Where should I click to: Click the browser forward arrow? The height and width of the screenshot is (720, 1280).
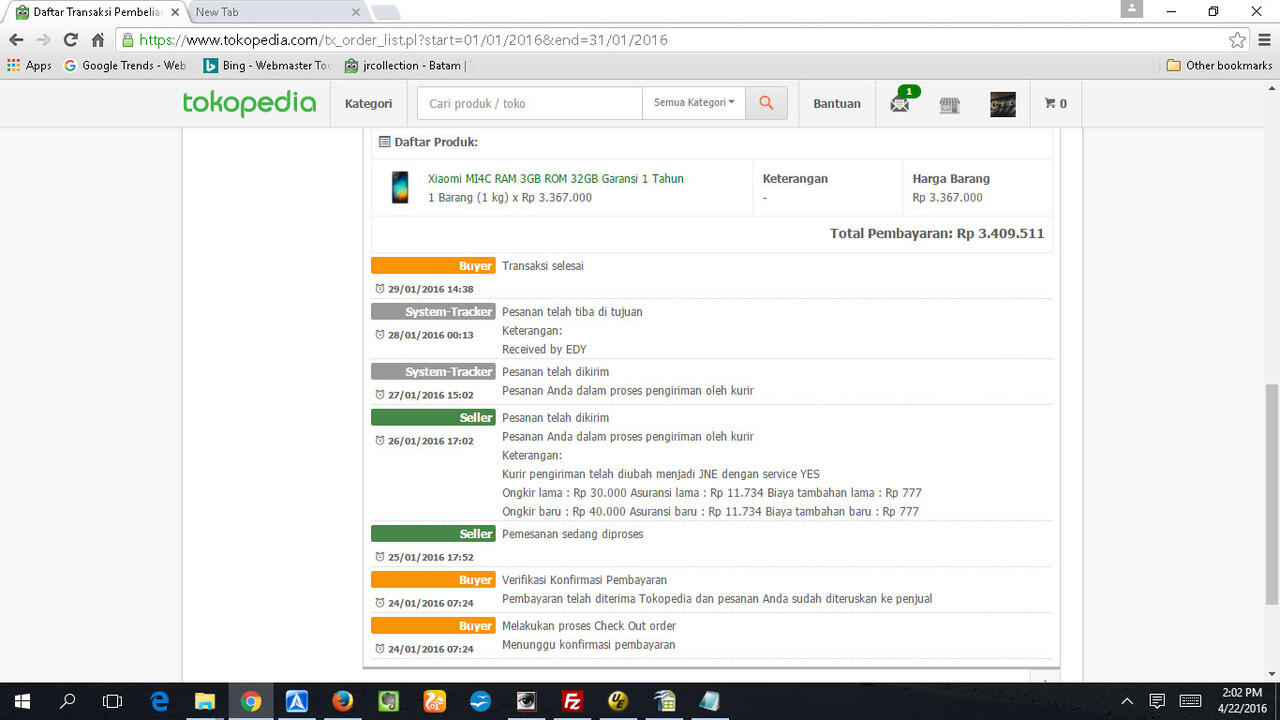[43, 40]
